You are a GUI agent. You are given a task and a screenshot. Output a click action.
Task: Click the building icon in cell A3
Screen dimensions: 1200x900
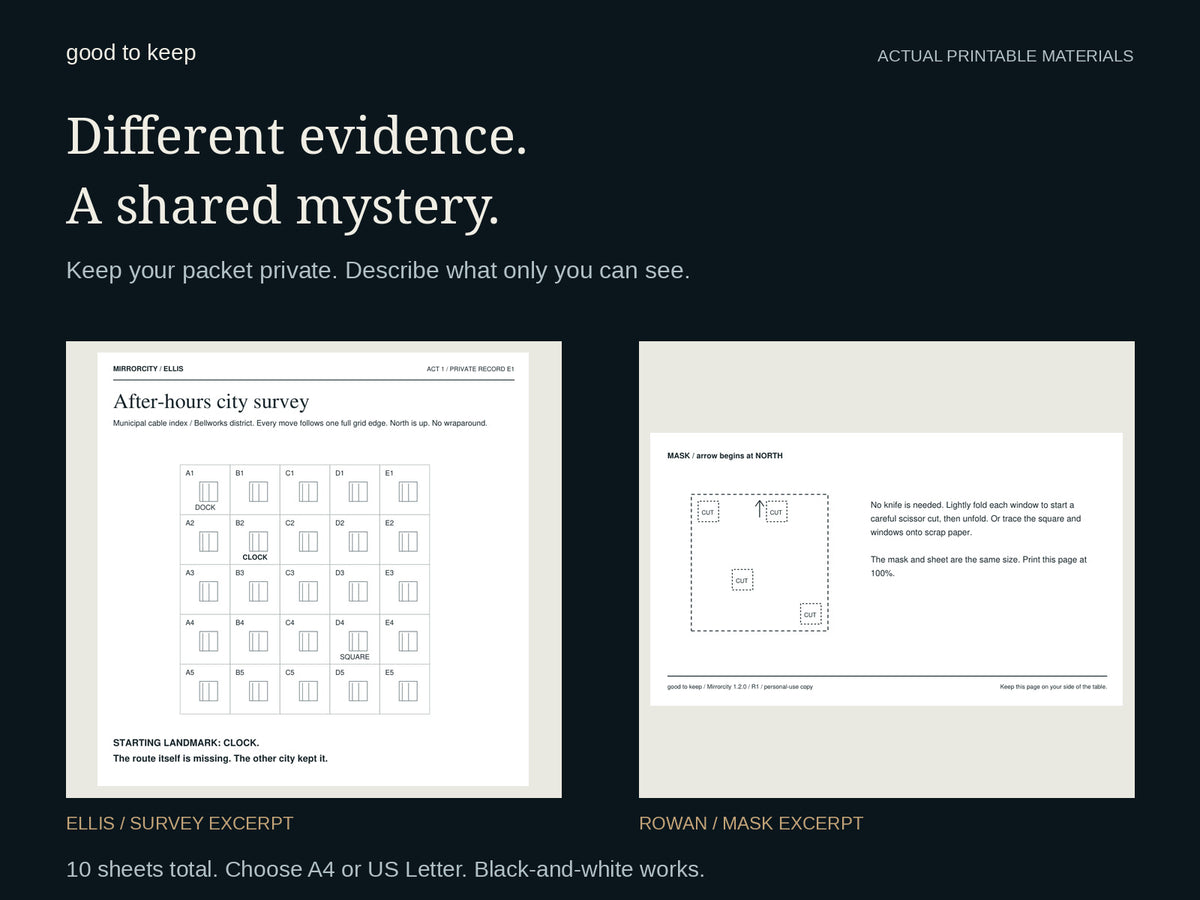tap(208, 591)
